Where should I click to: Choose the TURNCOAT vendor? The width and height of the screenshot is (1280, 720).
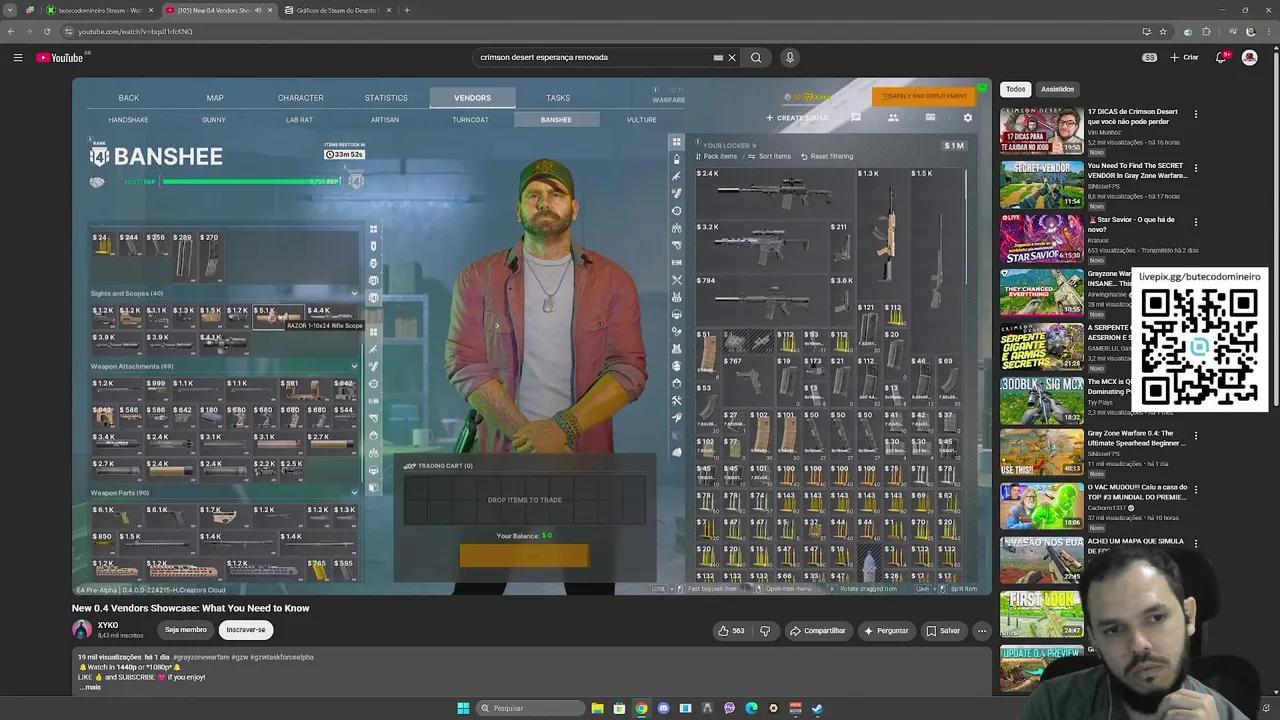(470, 120)
